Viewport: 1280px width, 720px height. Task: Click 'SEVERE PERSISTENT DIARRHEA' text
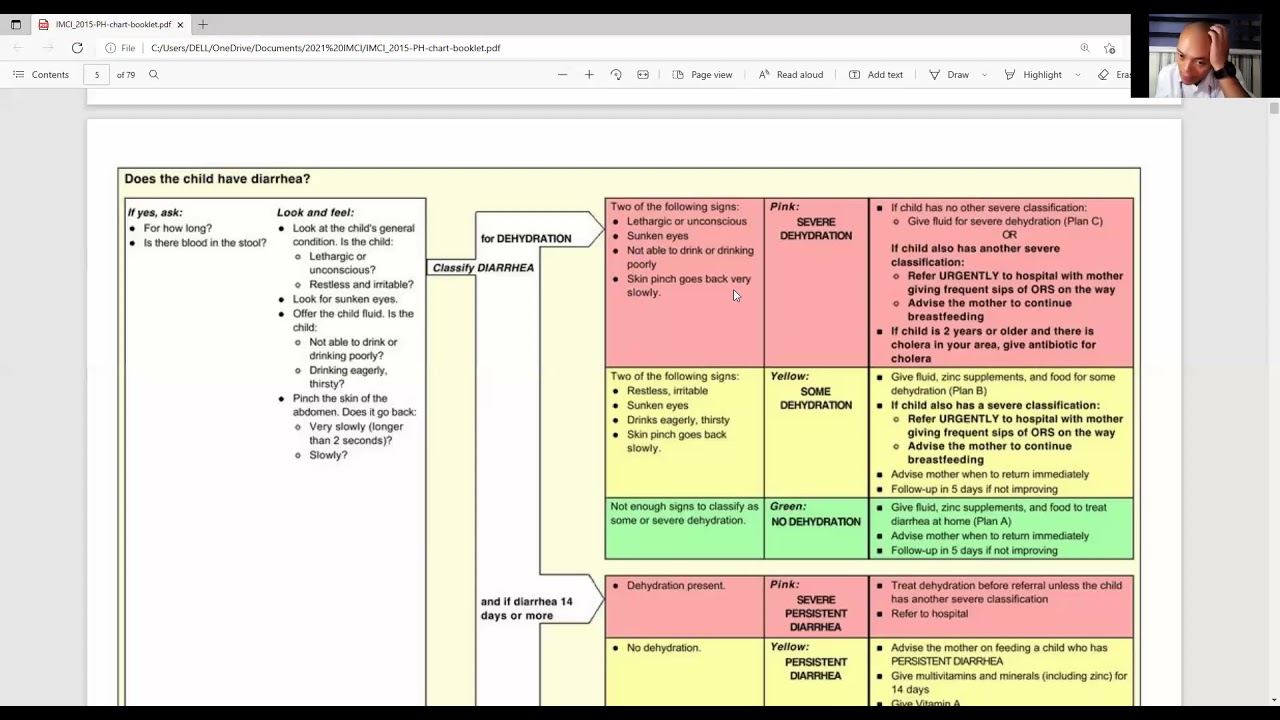point(816,614)
